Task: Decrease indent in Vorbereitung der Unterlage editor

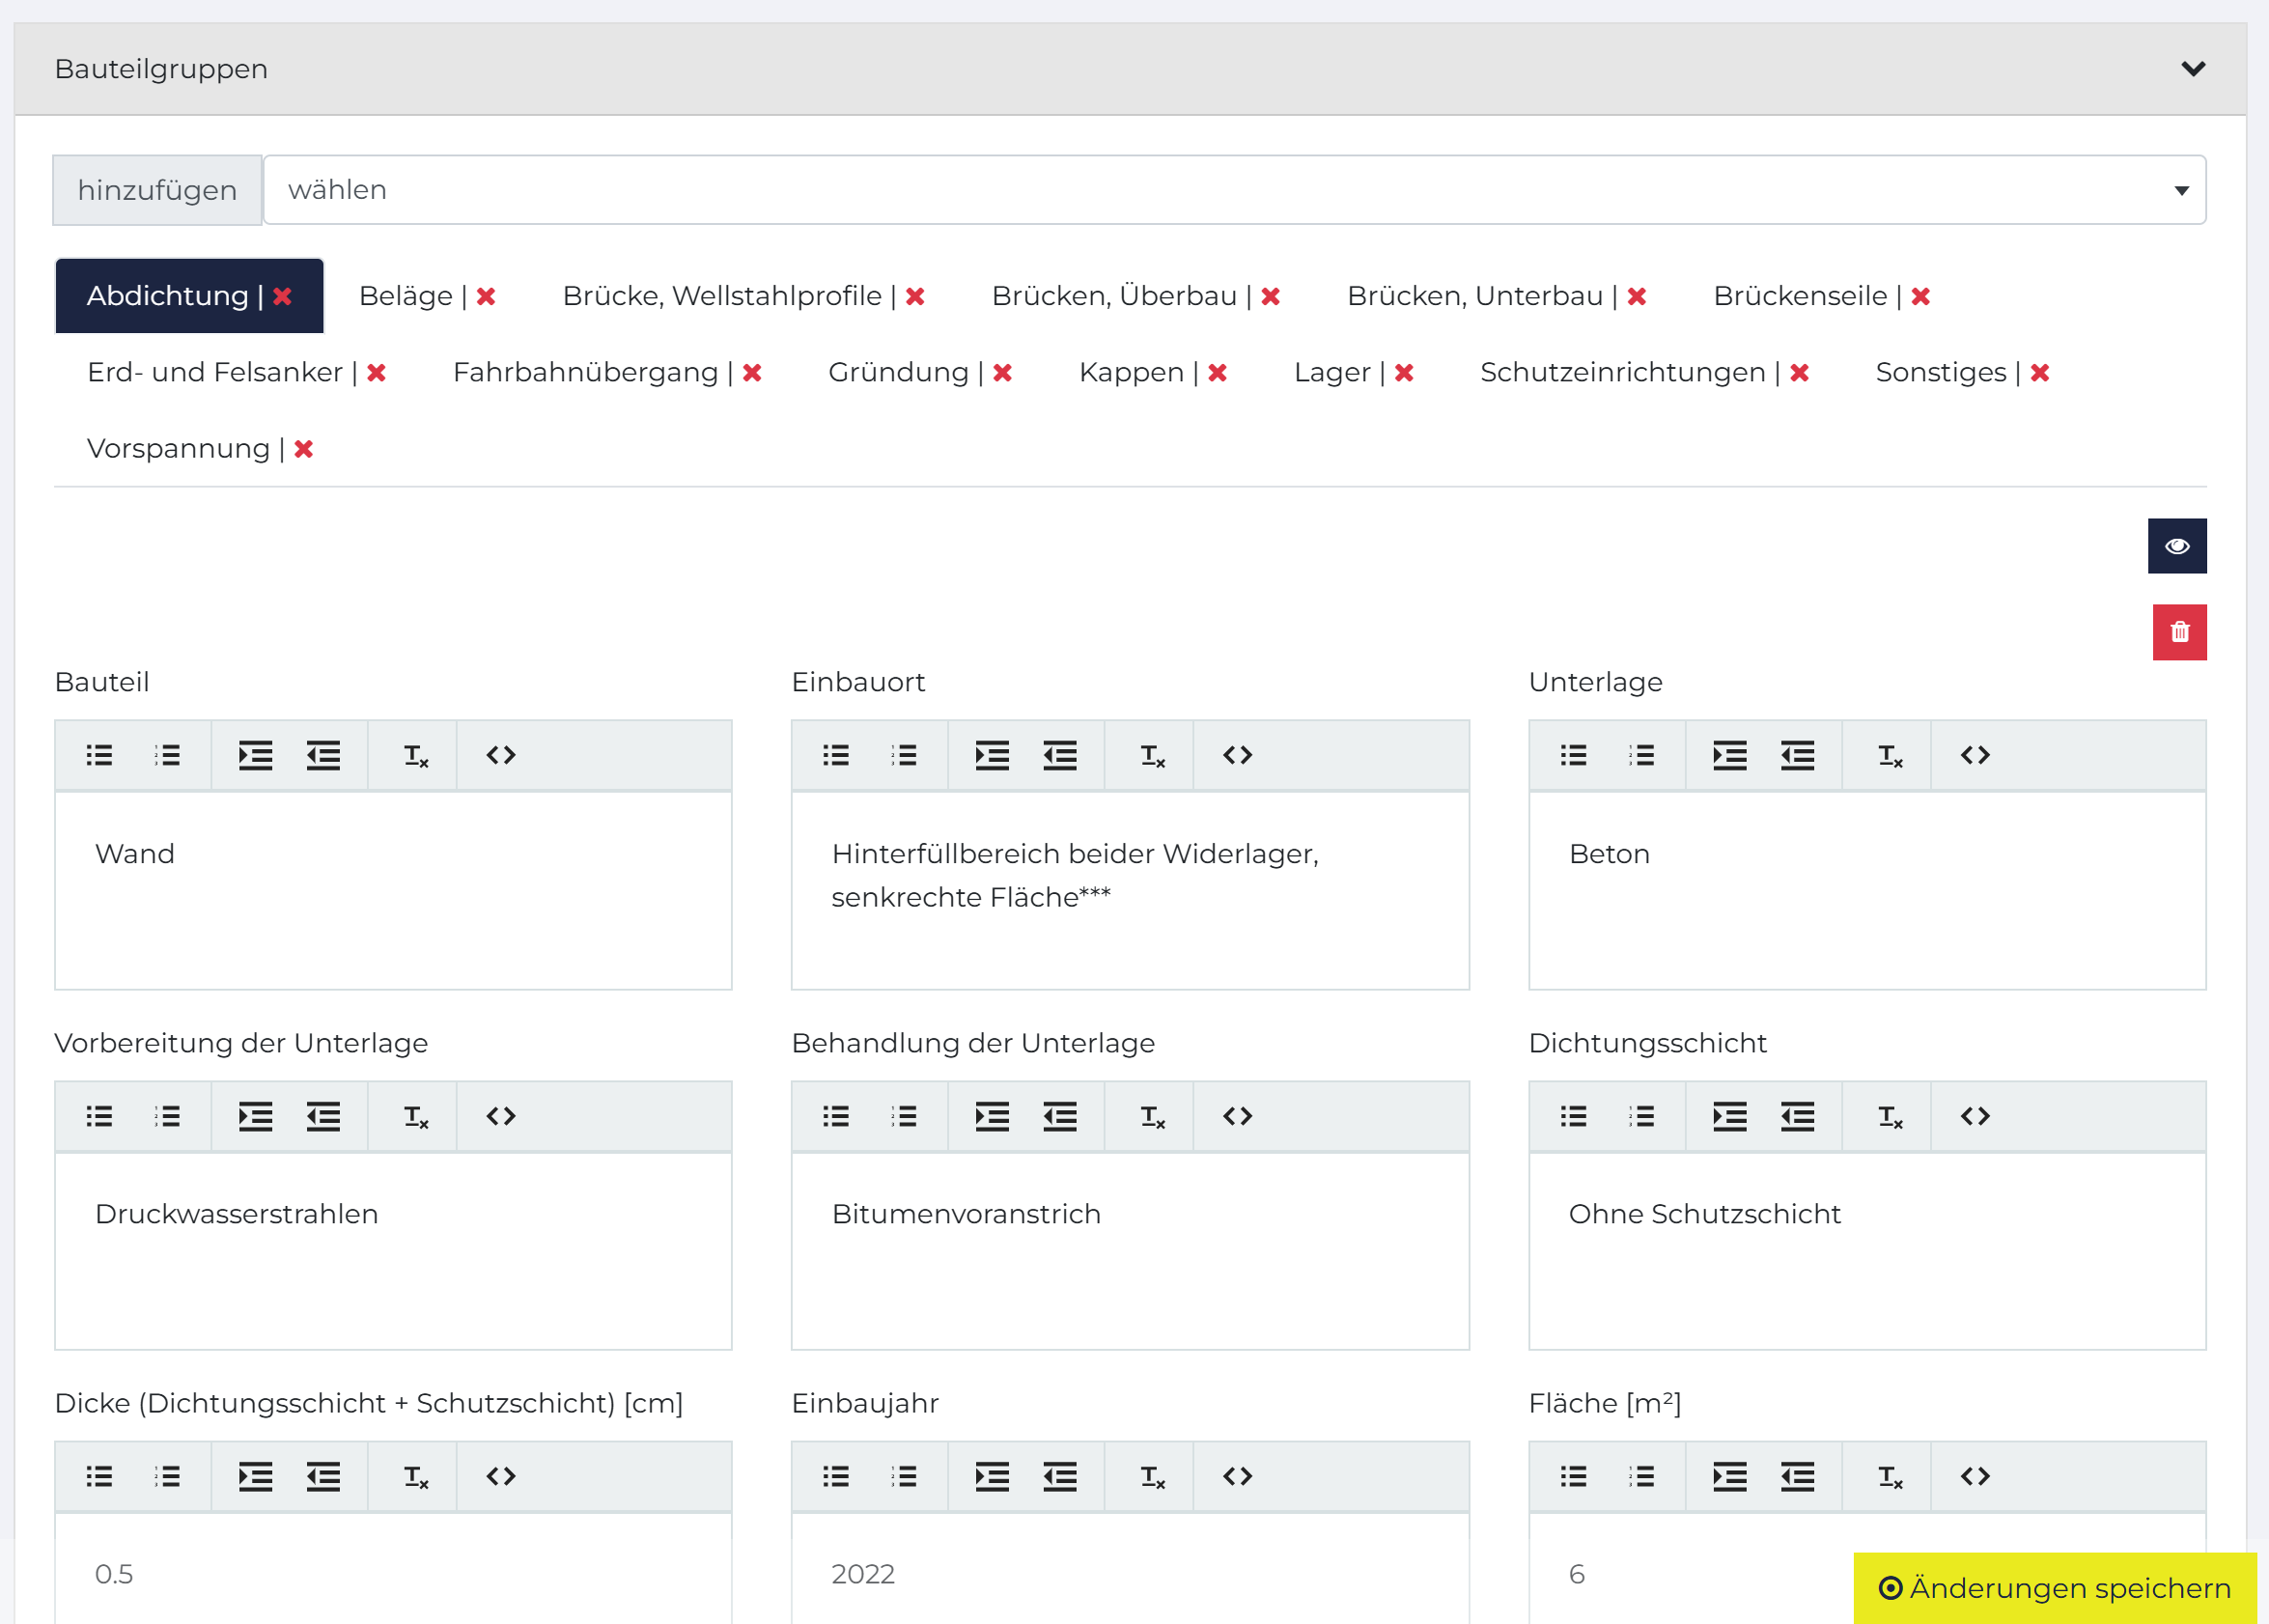Action: 323,1116
